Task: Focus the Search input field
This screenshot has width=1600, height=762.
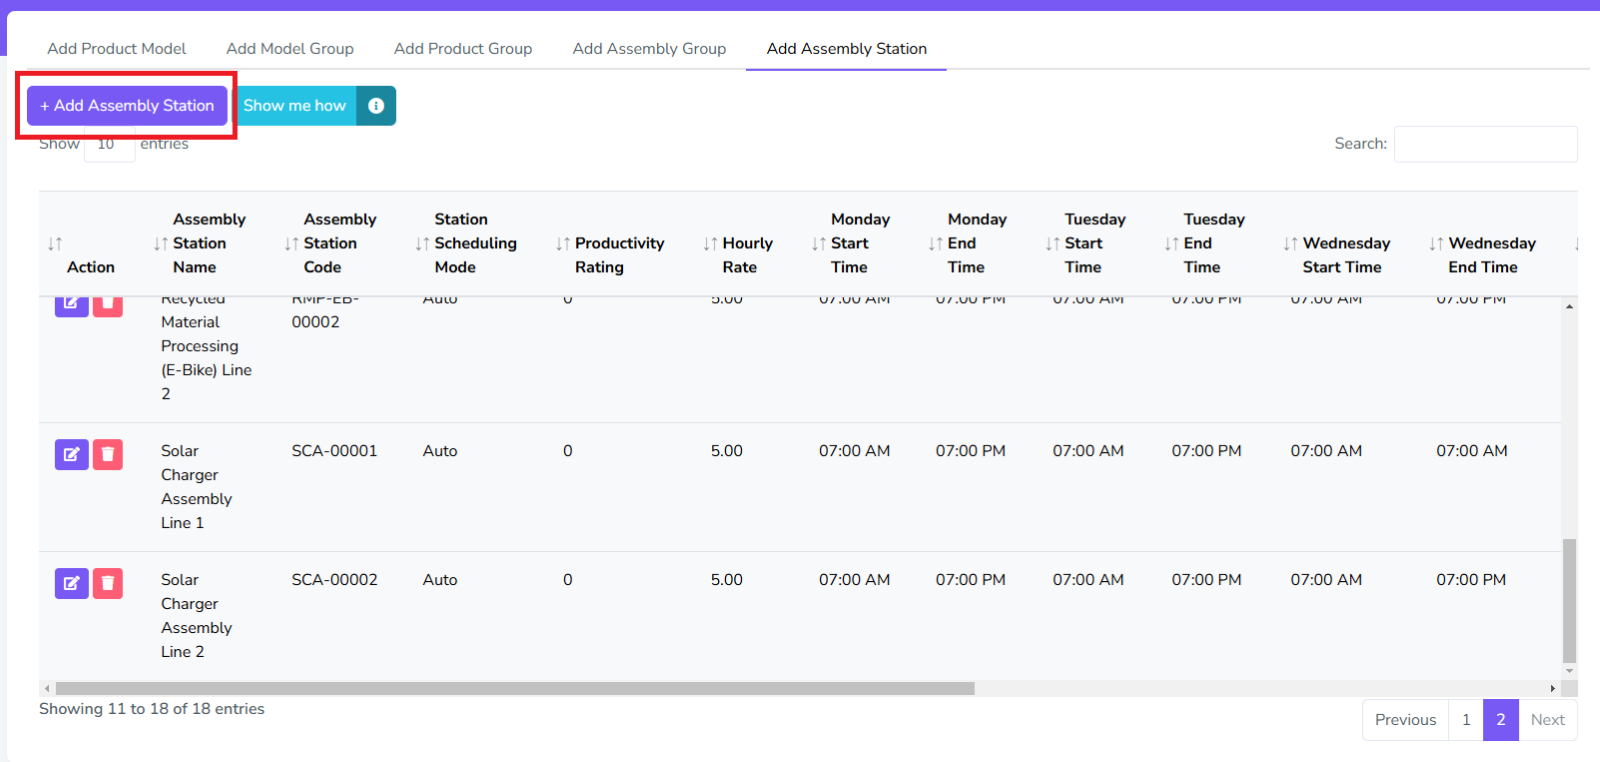Action: [1485, 144]
